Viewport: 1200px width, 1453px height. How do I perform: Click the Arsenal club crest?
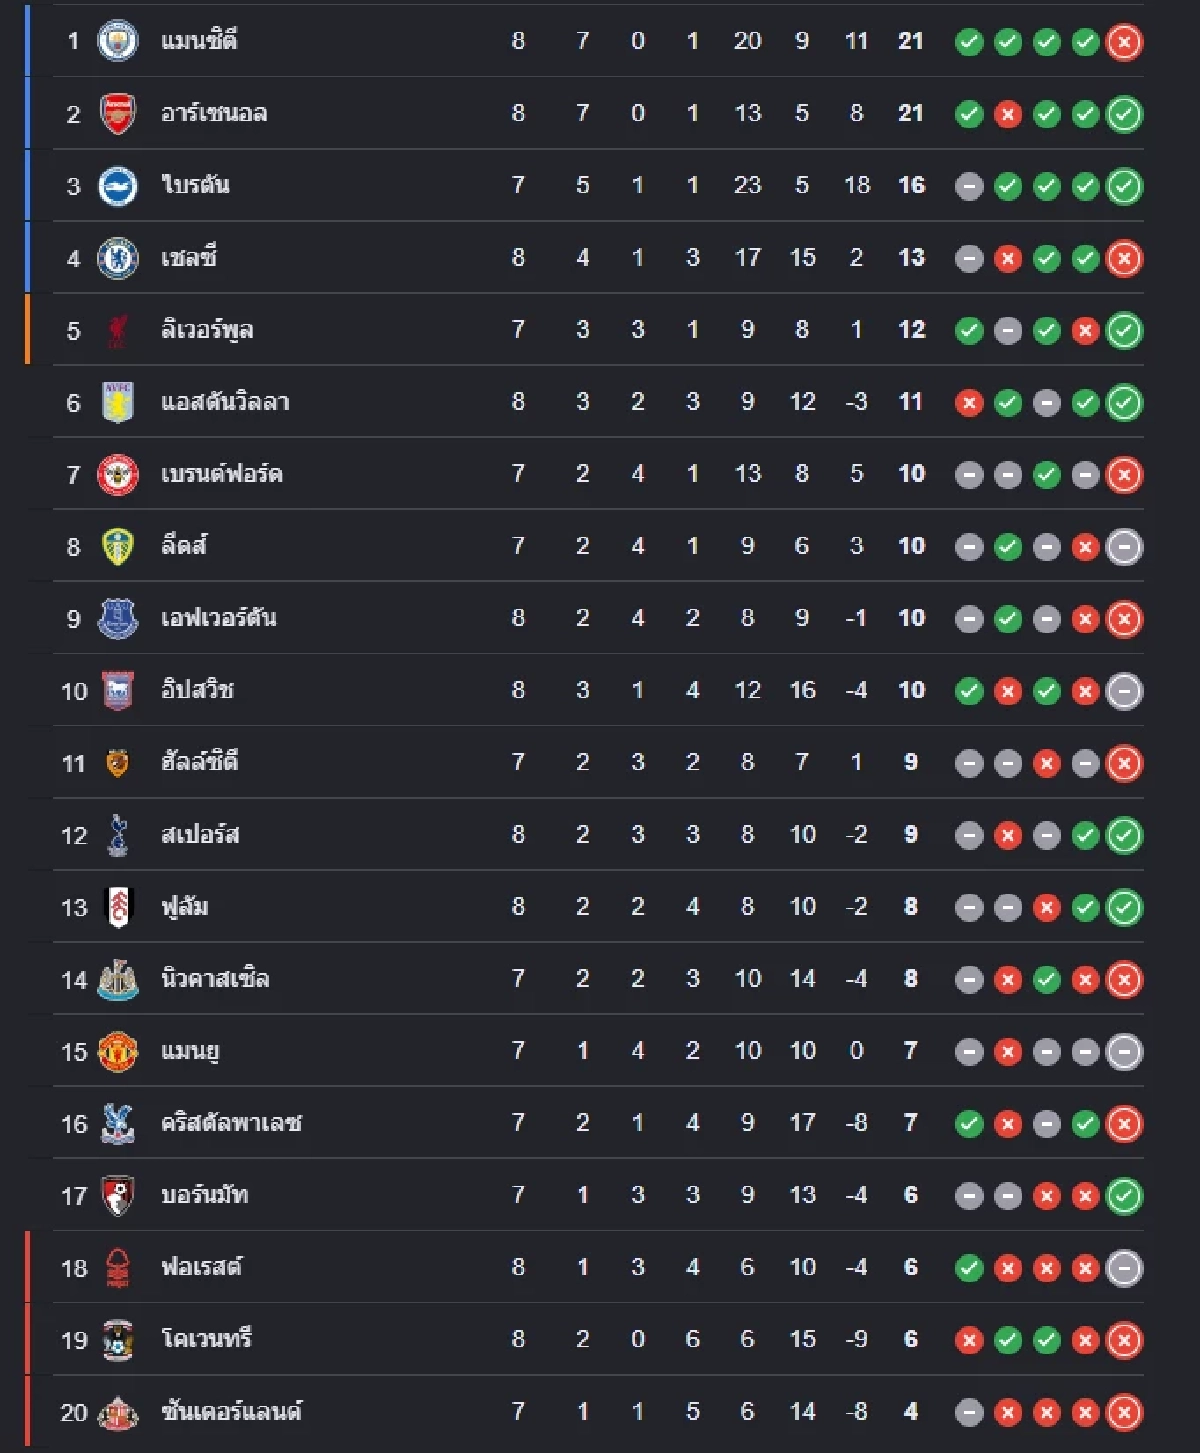[x=117, y=113]
